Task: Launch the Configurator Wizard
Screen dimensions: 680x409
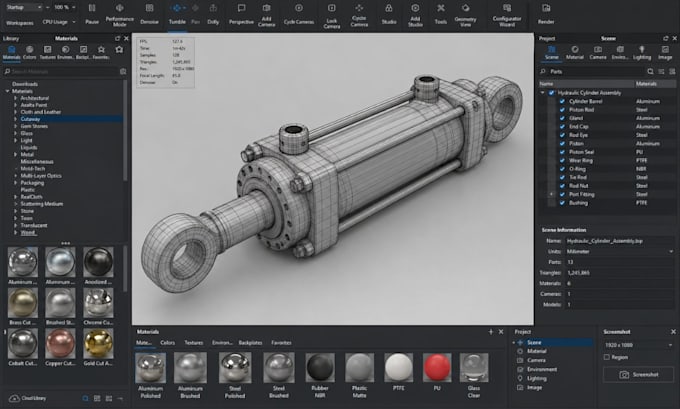Action: click(x=507, y=8)
